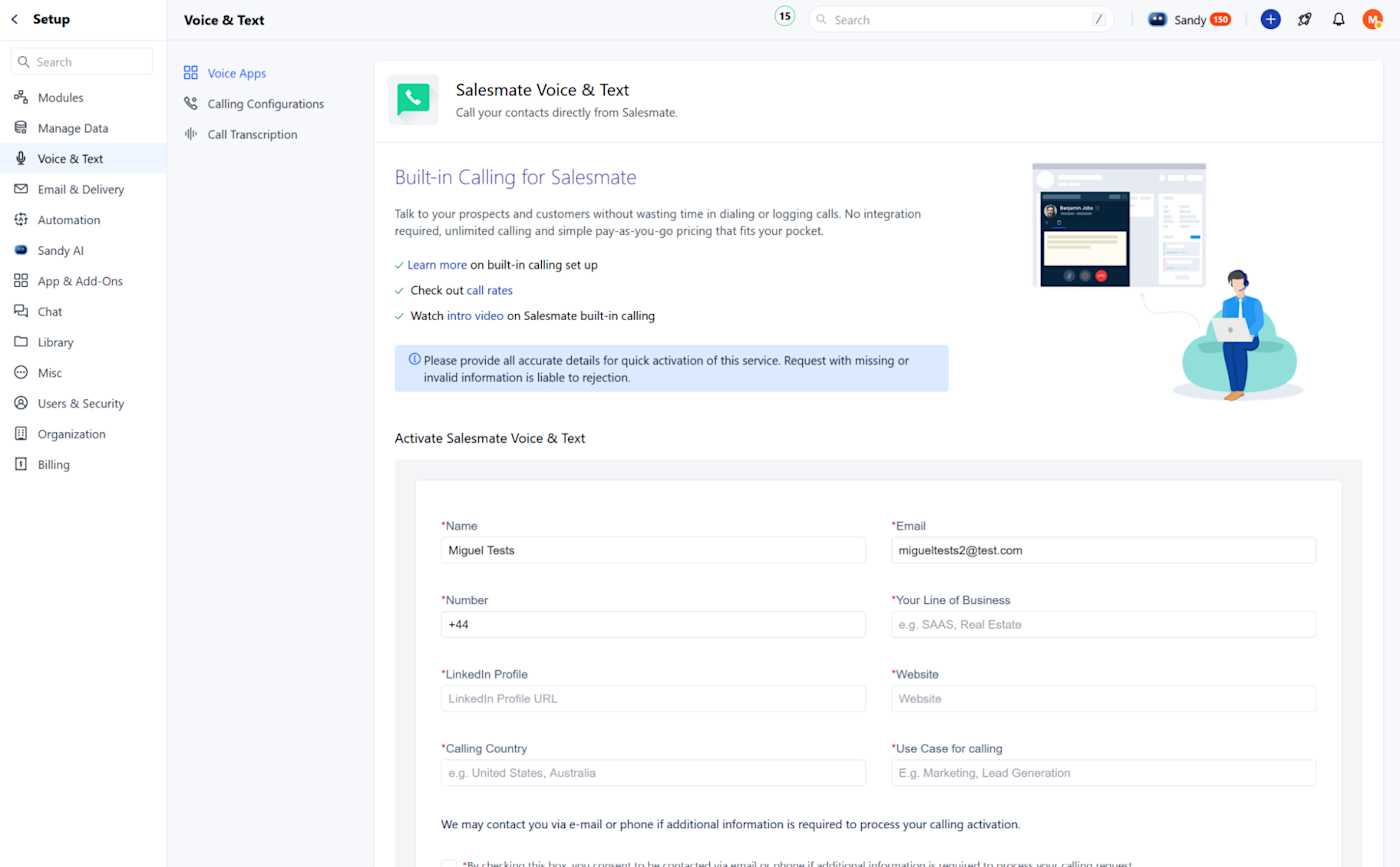
Task: Click the Call Transcription waveform icon
Action: tap(191, 134)
